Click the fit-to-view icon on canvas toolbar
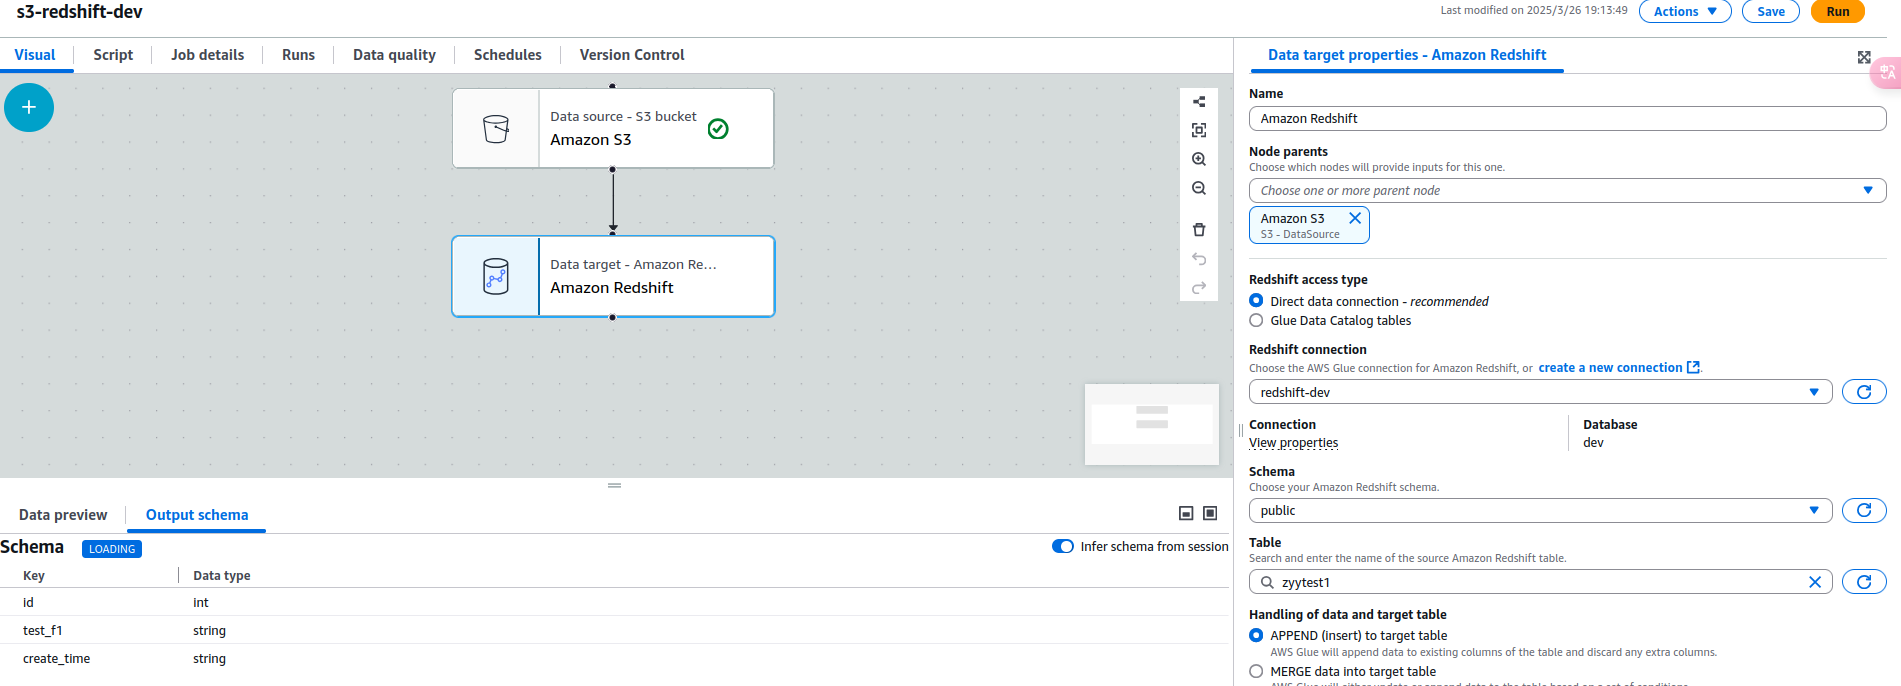The width and height of the screenshot is (1901, 686). 1199,130
